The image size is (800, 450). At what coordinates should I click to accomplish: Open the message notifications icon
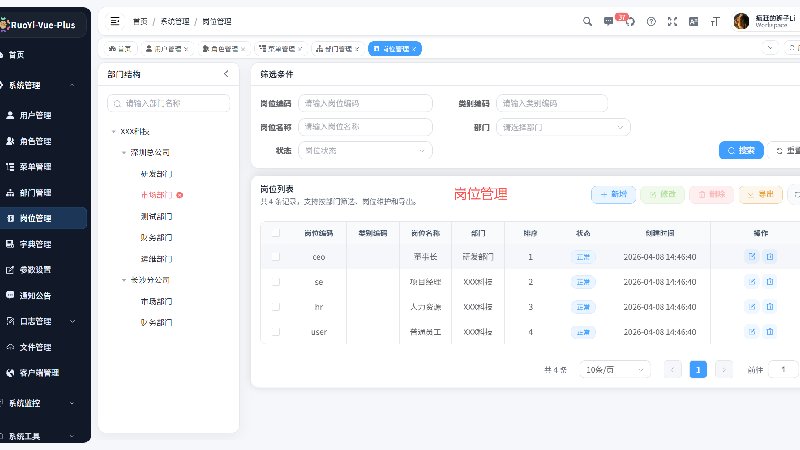(608, 21)
